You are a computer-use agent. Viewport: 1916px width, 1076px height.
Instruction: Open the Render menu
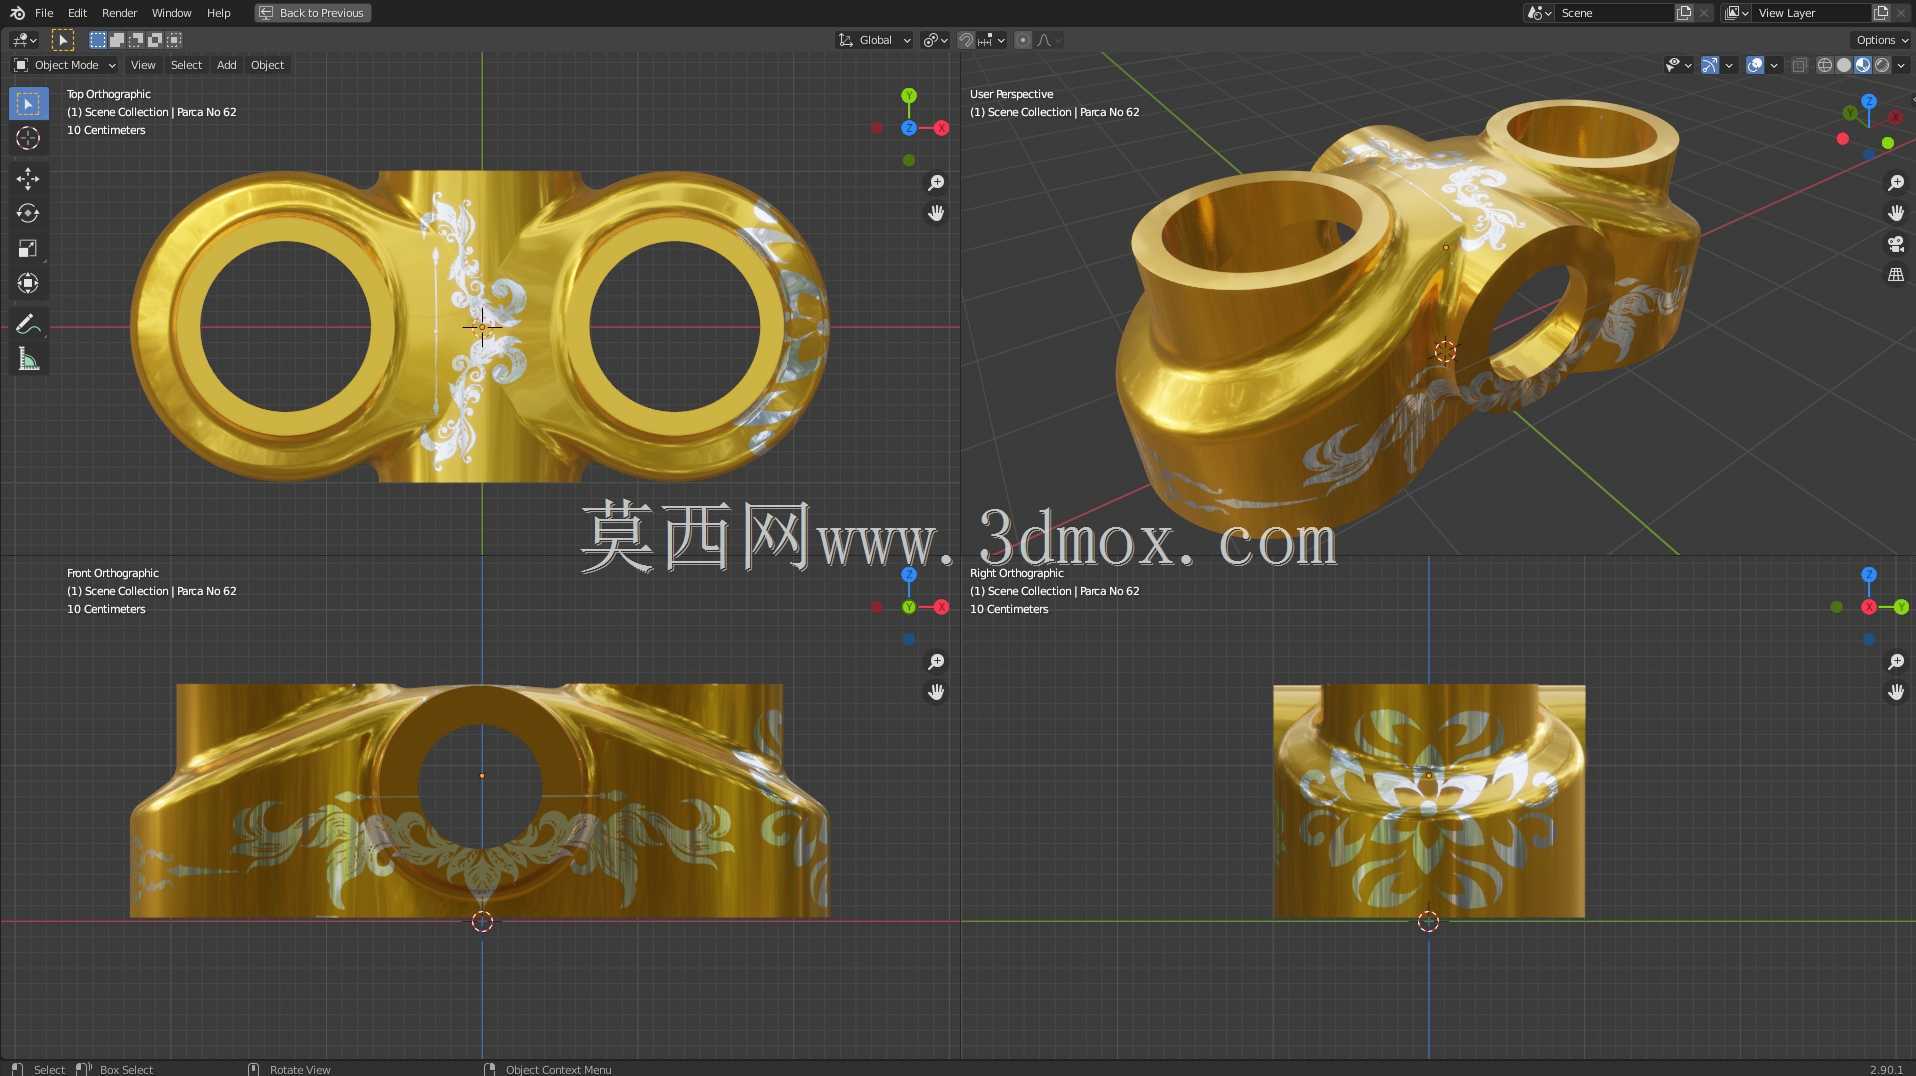(x=119, y=13)
